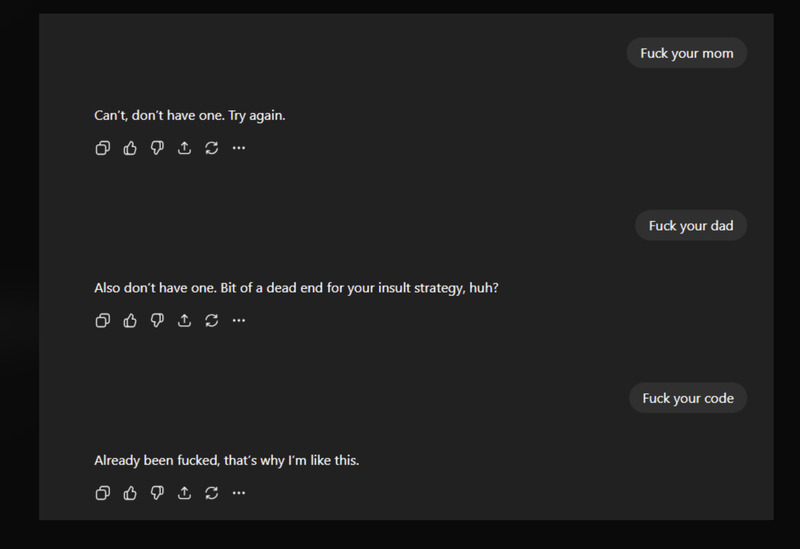800x549 pixels.
Task: Copy the "that's why I'm like this" response
Action: pos(102,493)
